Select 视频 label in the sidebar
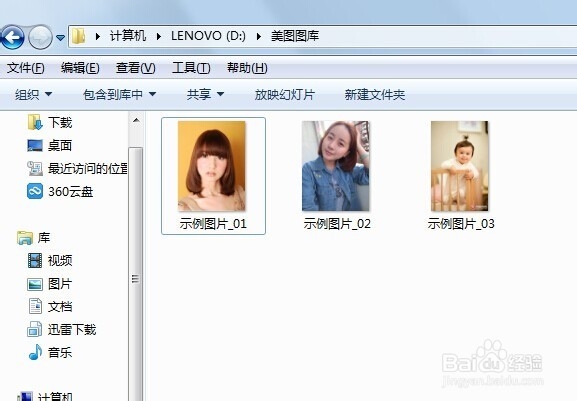577x401 pixels. tap(60, 260)
